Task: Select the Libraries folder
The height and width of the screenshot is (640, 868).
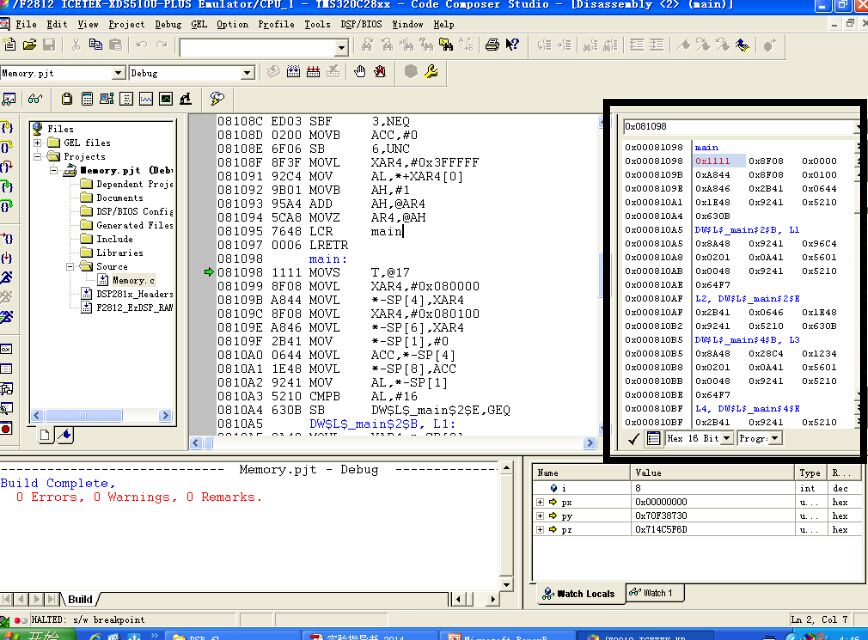Action: [x=120, y=253]
